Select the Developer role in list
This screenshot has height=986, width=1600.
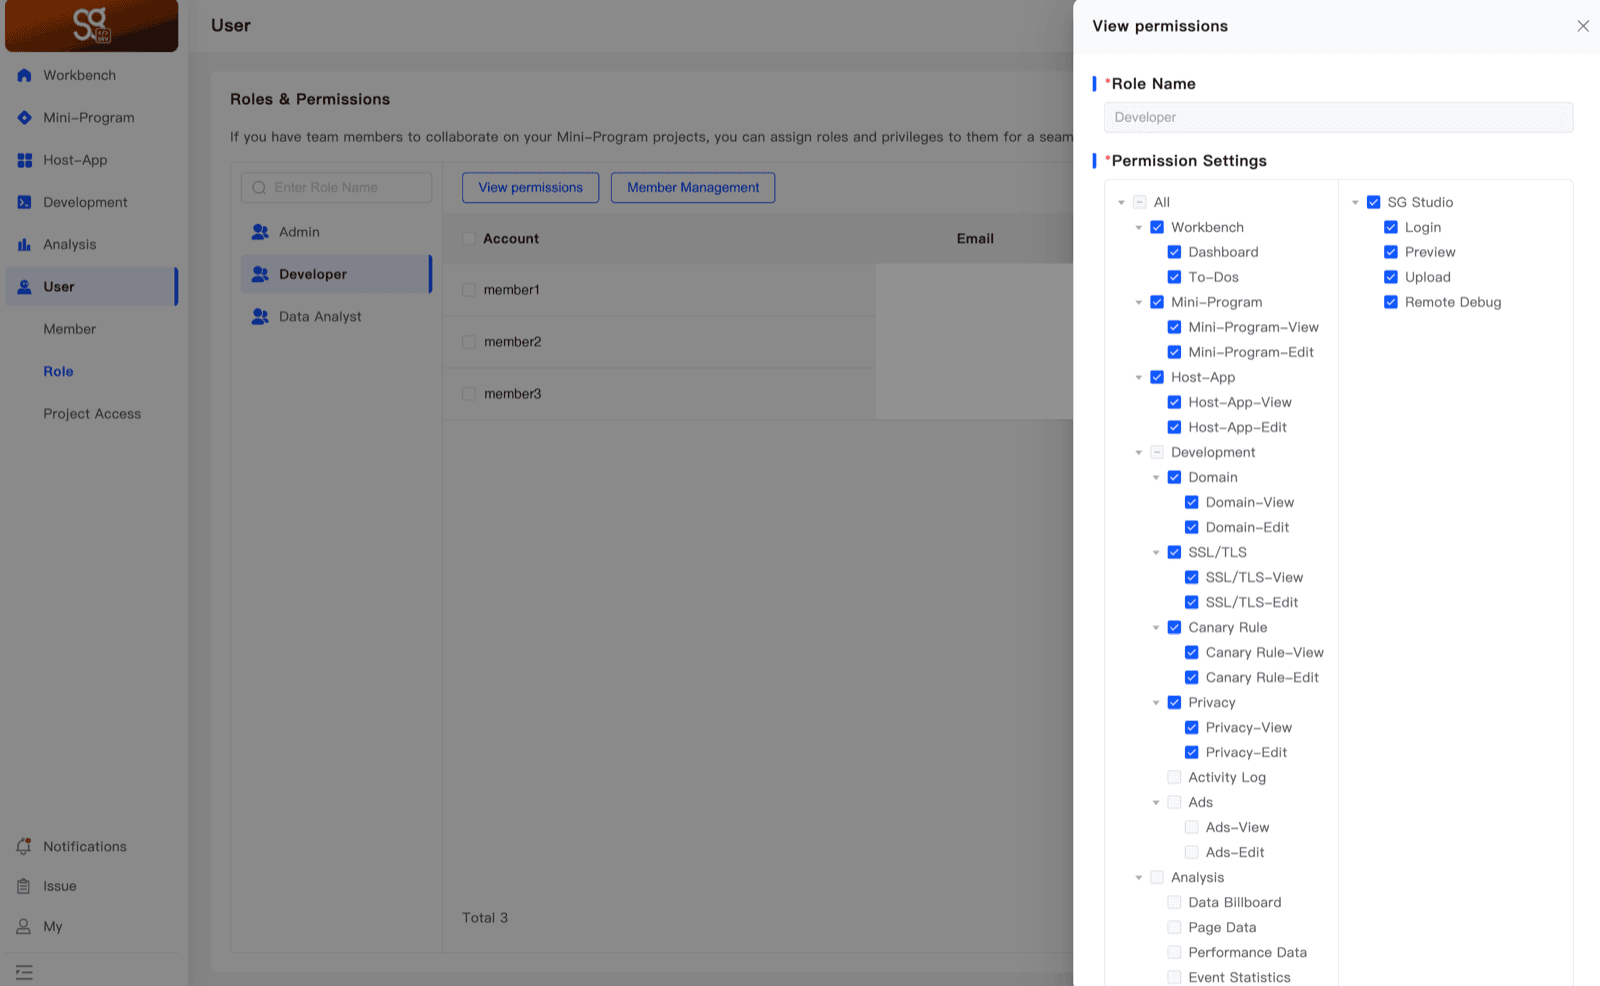coord(336,274)
